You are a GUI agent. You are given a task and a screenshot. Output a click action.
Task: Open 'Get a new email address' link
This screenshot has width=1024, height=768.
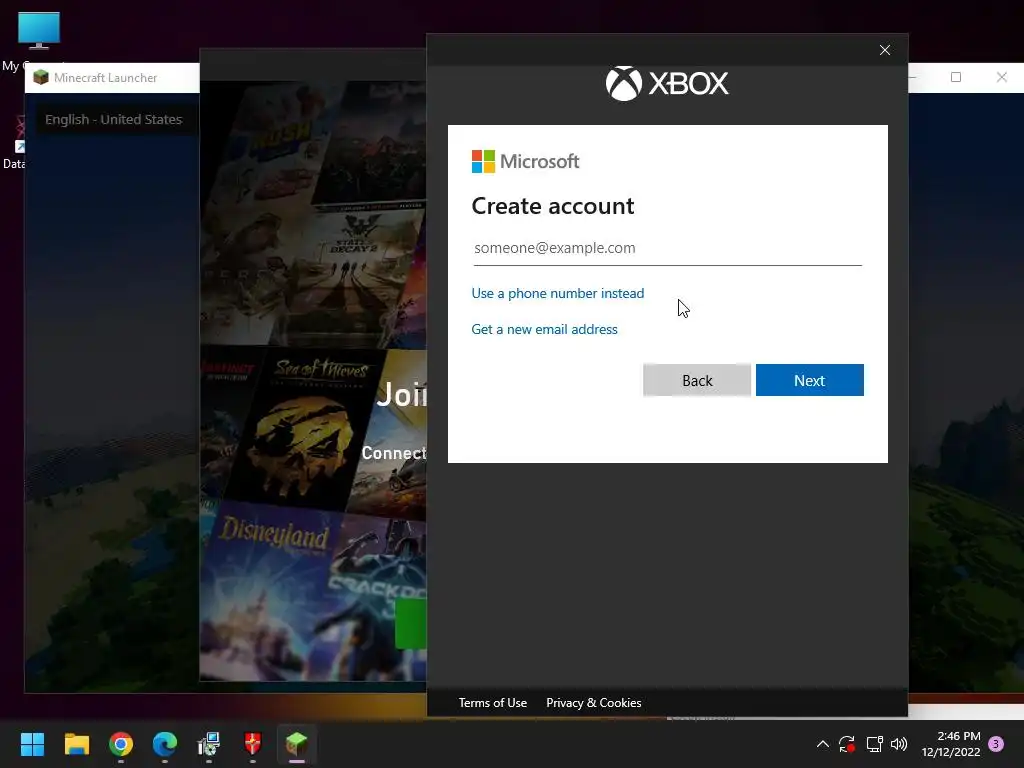click(544, 329)
